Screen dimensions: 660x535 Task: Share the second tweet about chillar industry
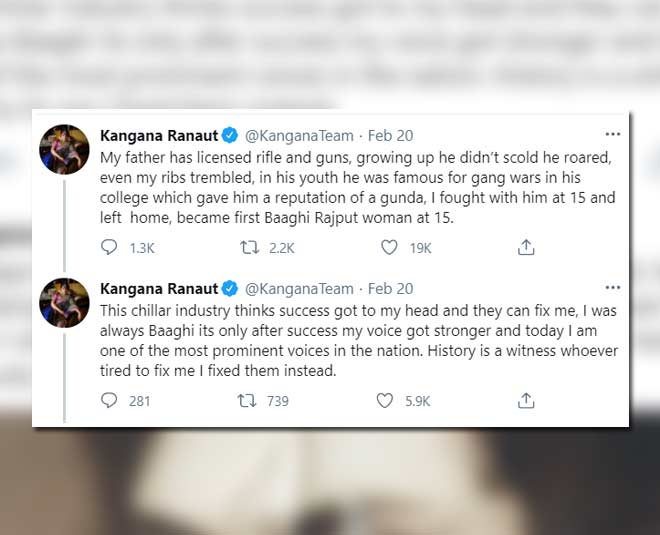(x=525, y=401)
